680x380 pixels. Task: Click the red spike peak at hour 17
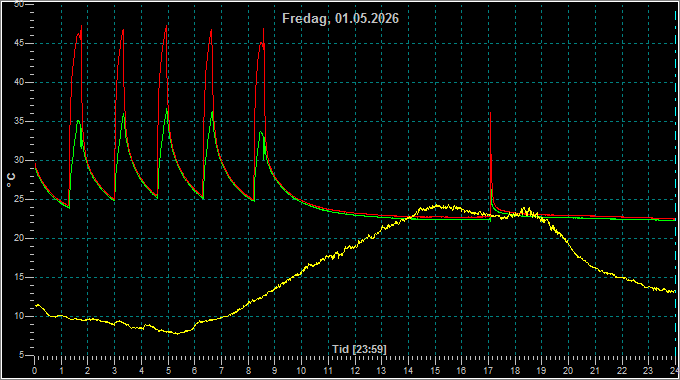tap(490, 113)
